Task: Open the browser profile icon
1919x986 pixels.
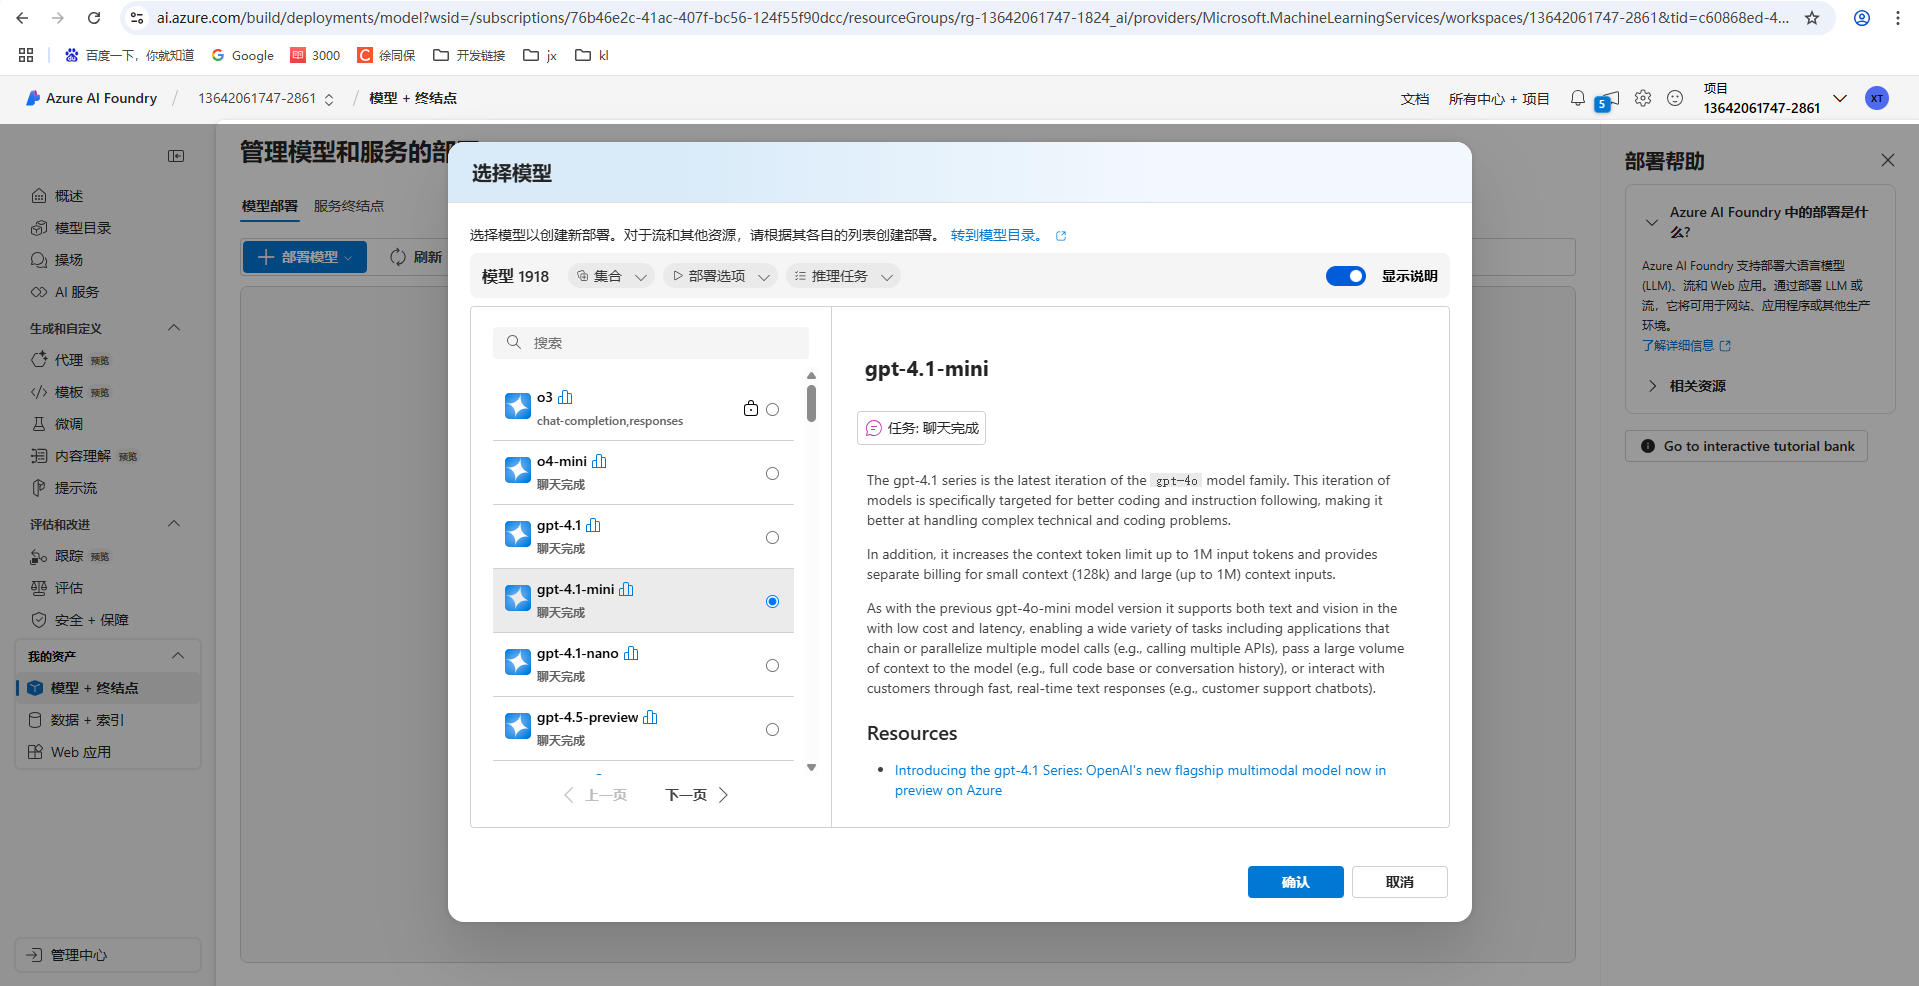Action: coord(1862,18)
